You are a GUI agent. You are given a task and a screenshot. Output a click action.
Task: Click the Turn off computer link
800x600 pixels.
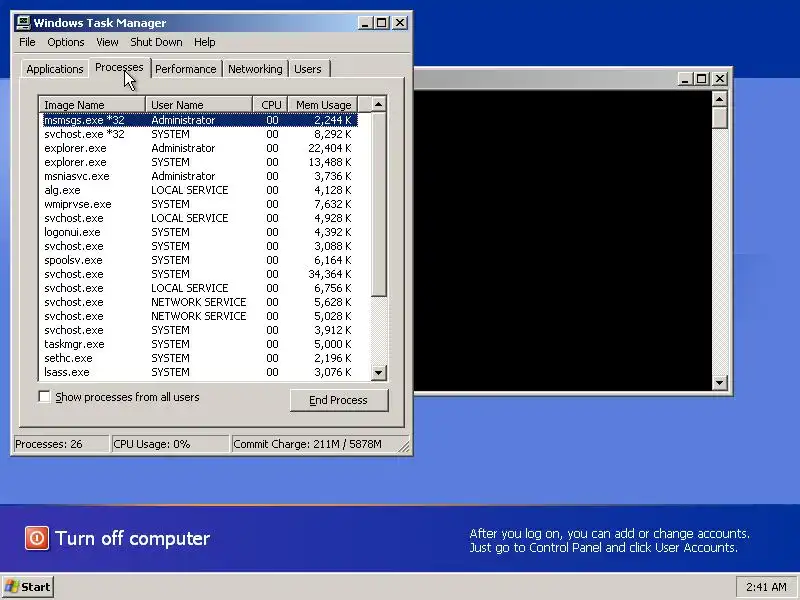click(133, 538)
